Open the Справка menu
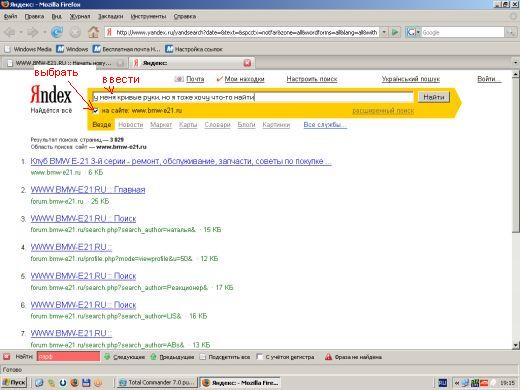The image size is (520, 390). tap(185, 16)
